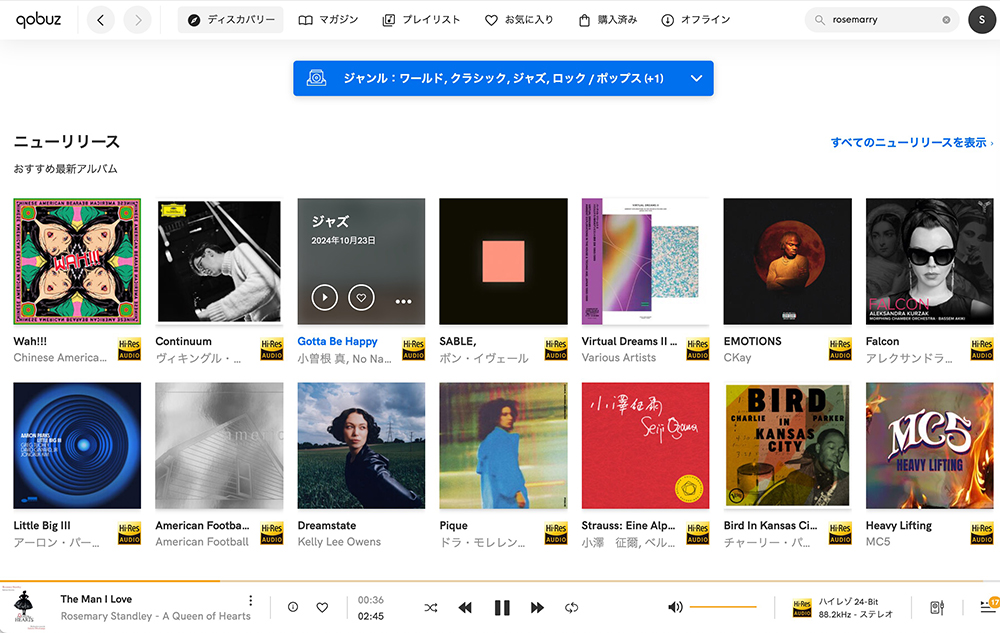
Task: Open the three-dot menu for The Man I Love
Action: pos(251,600)
